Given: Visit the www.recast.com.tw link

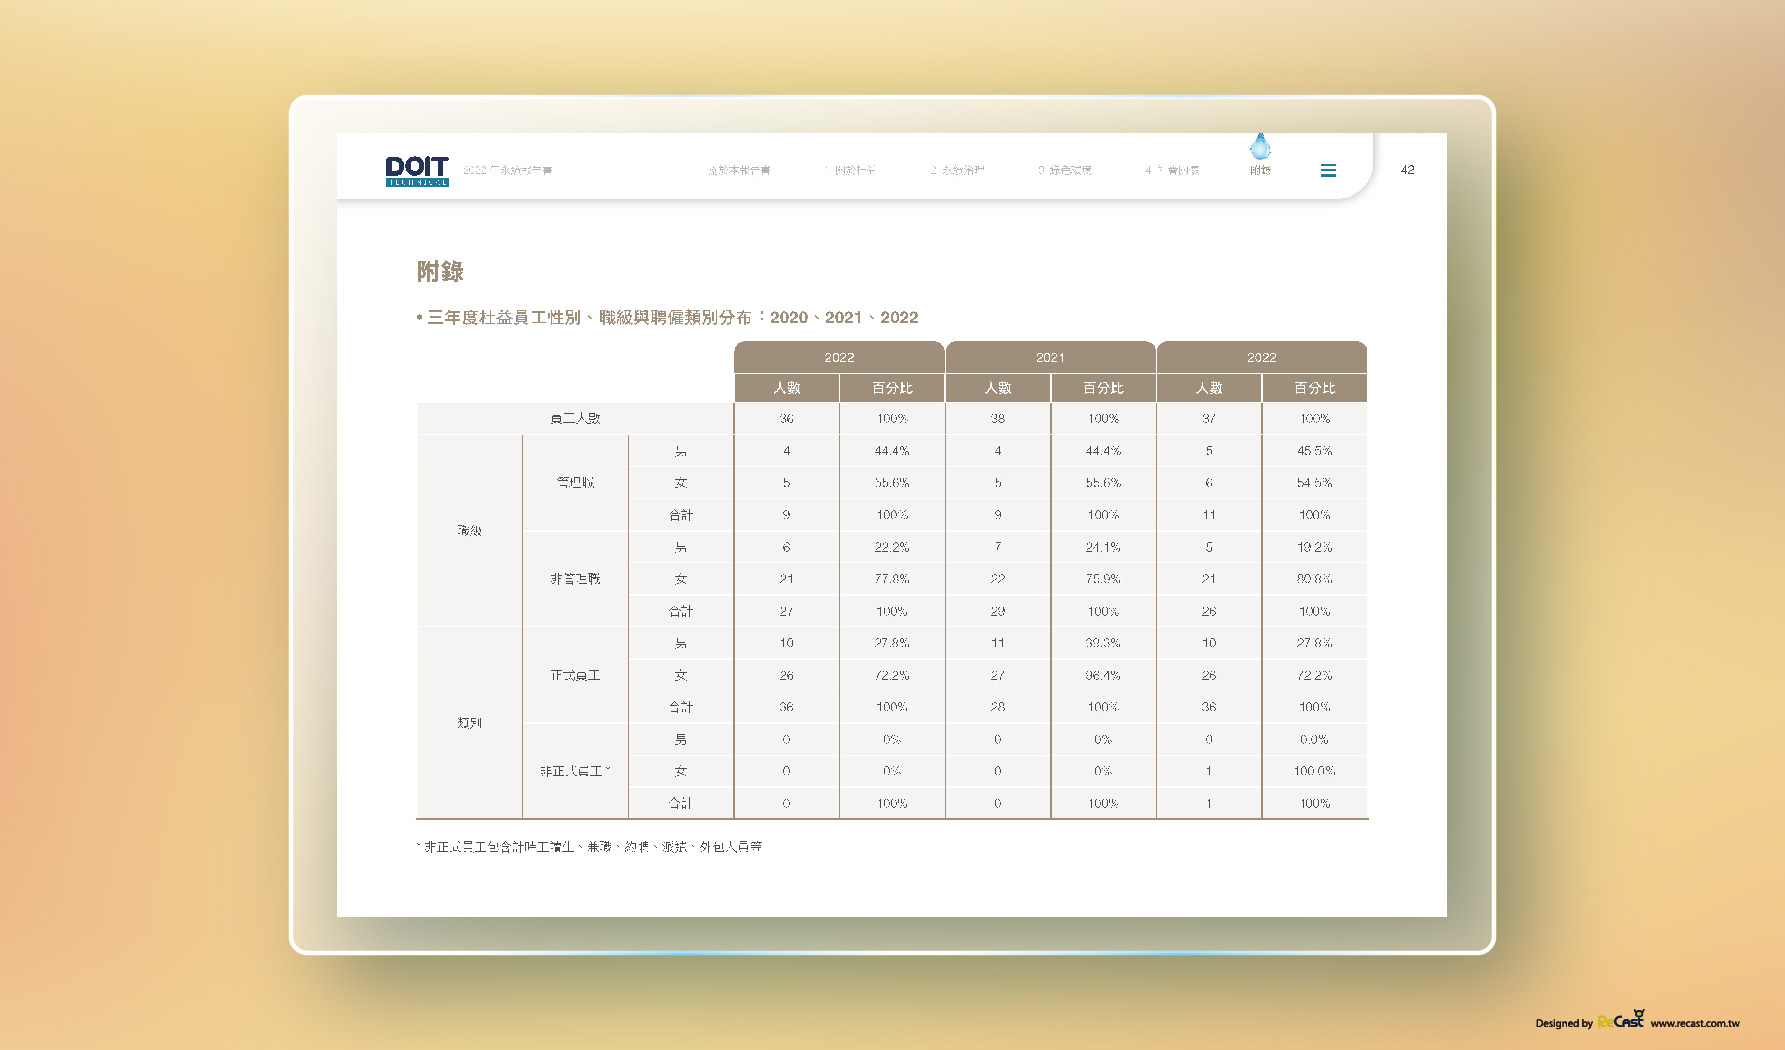Looking at the screenshot, I should (x=1695, y=1023).
